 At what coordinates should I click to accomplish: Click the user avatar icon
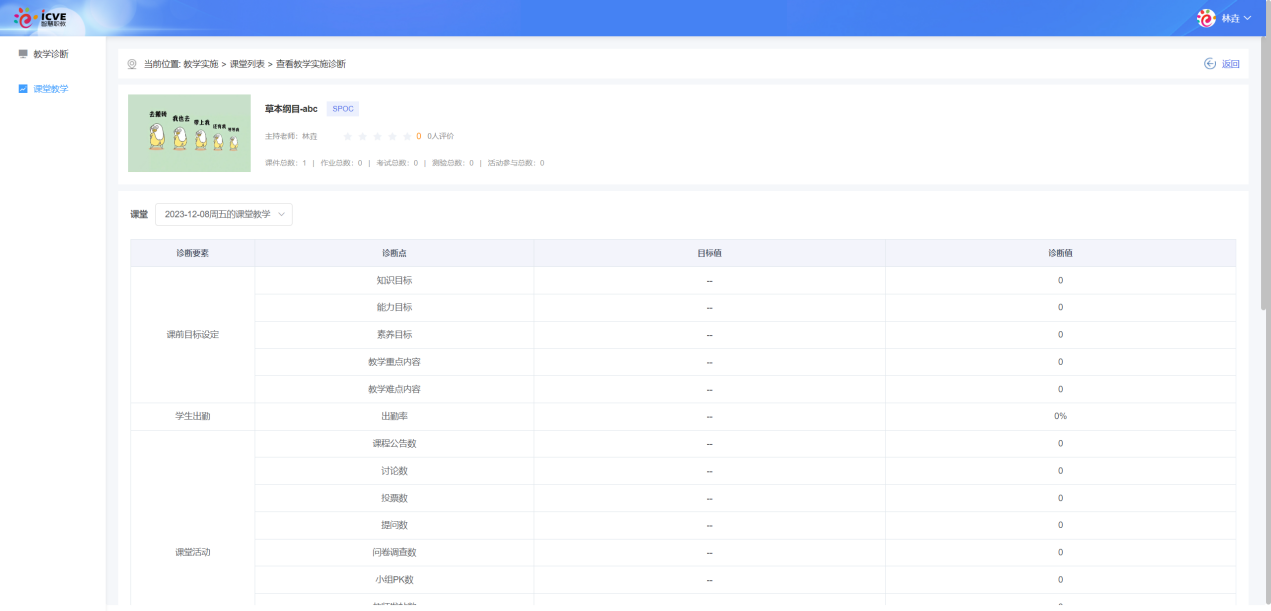(x=1207, y=18)
